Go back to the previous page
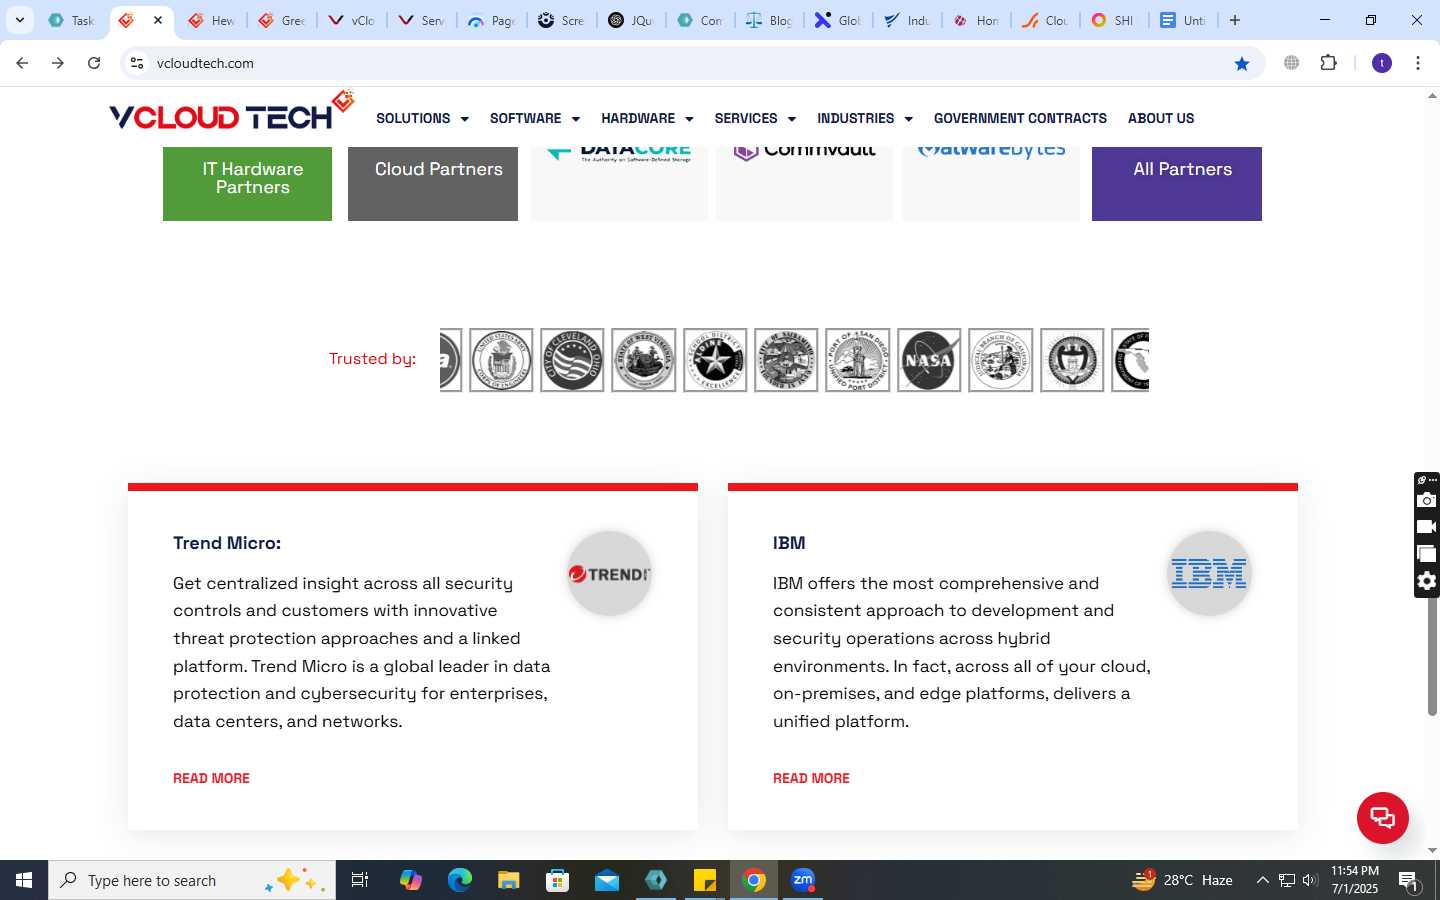 click(x=22, y=63)
